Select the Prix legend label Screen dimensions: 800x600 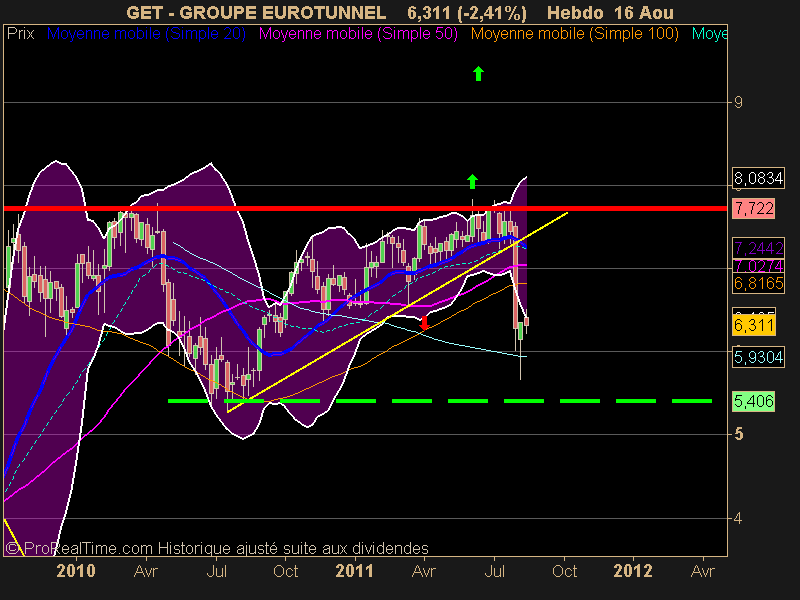(20, 34)
